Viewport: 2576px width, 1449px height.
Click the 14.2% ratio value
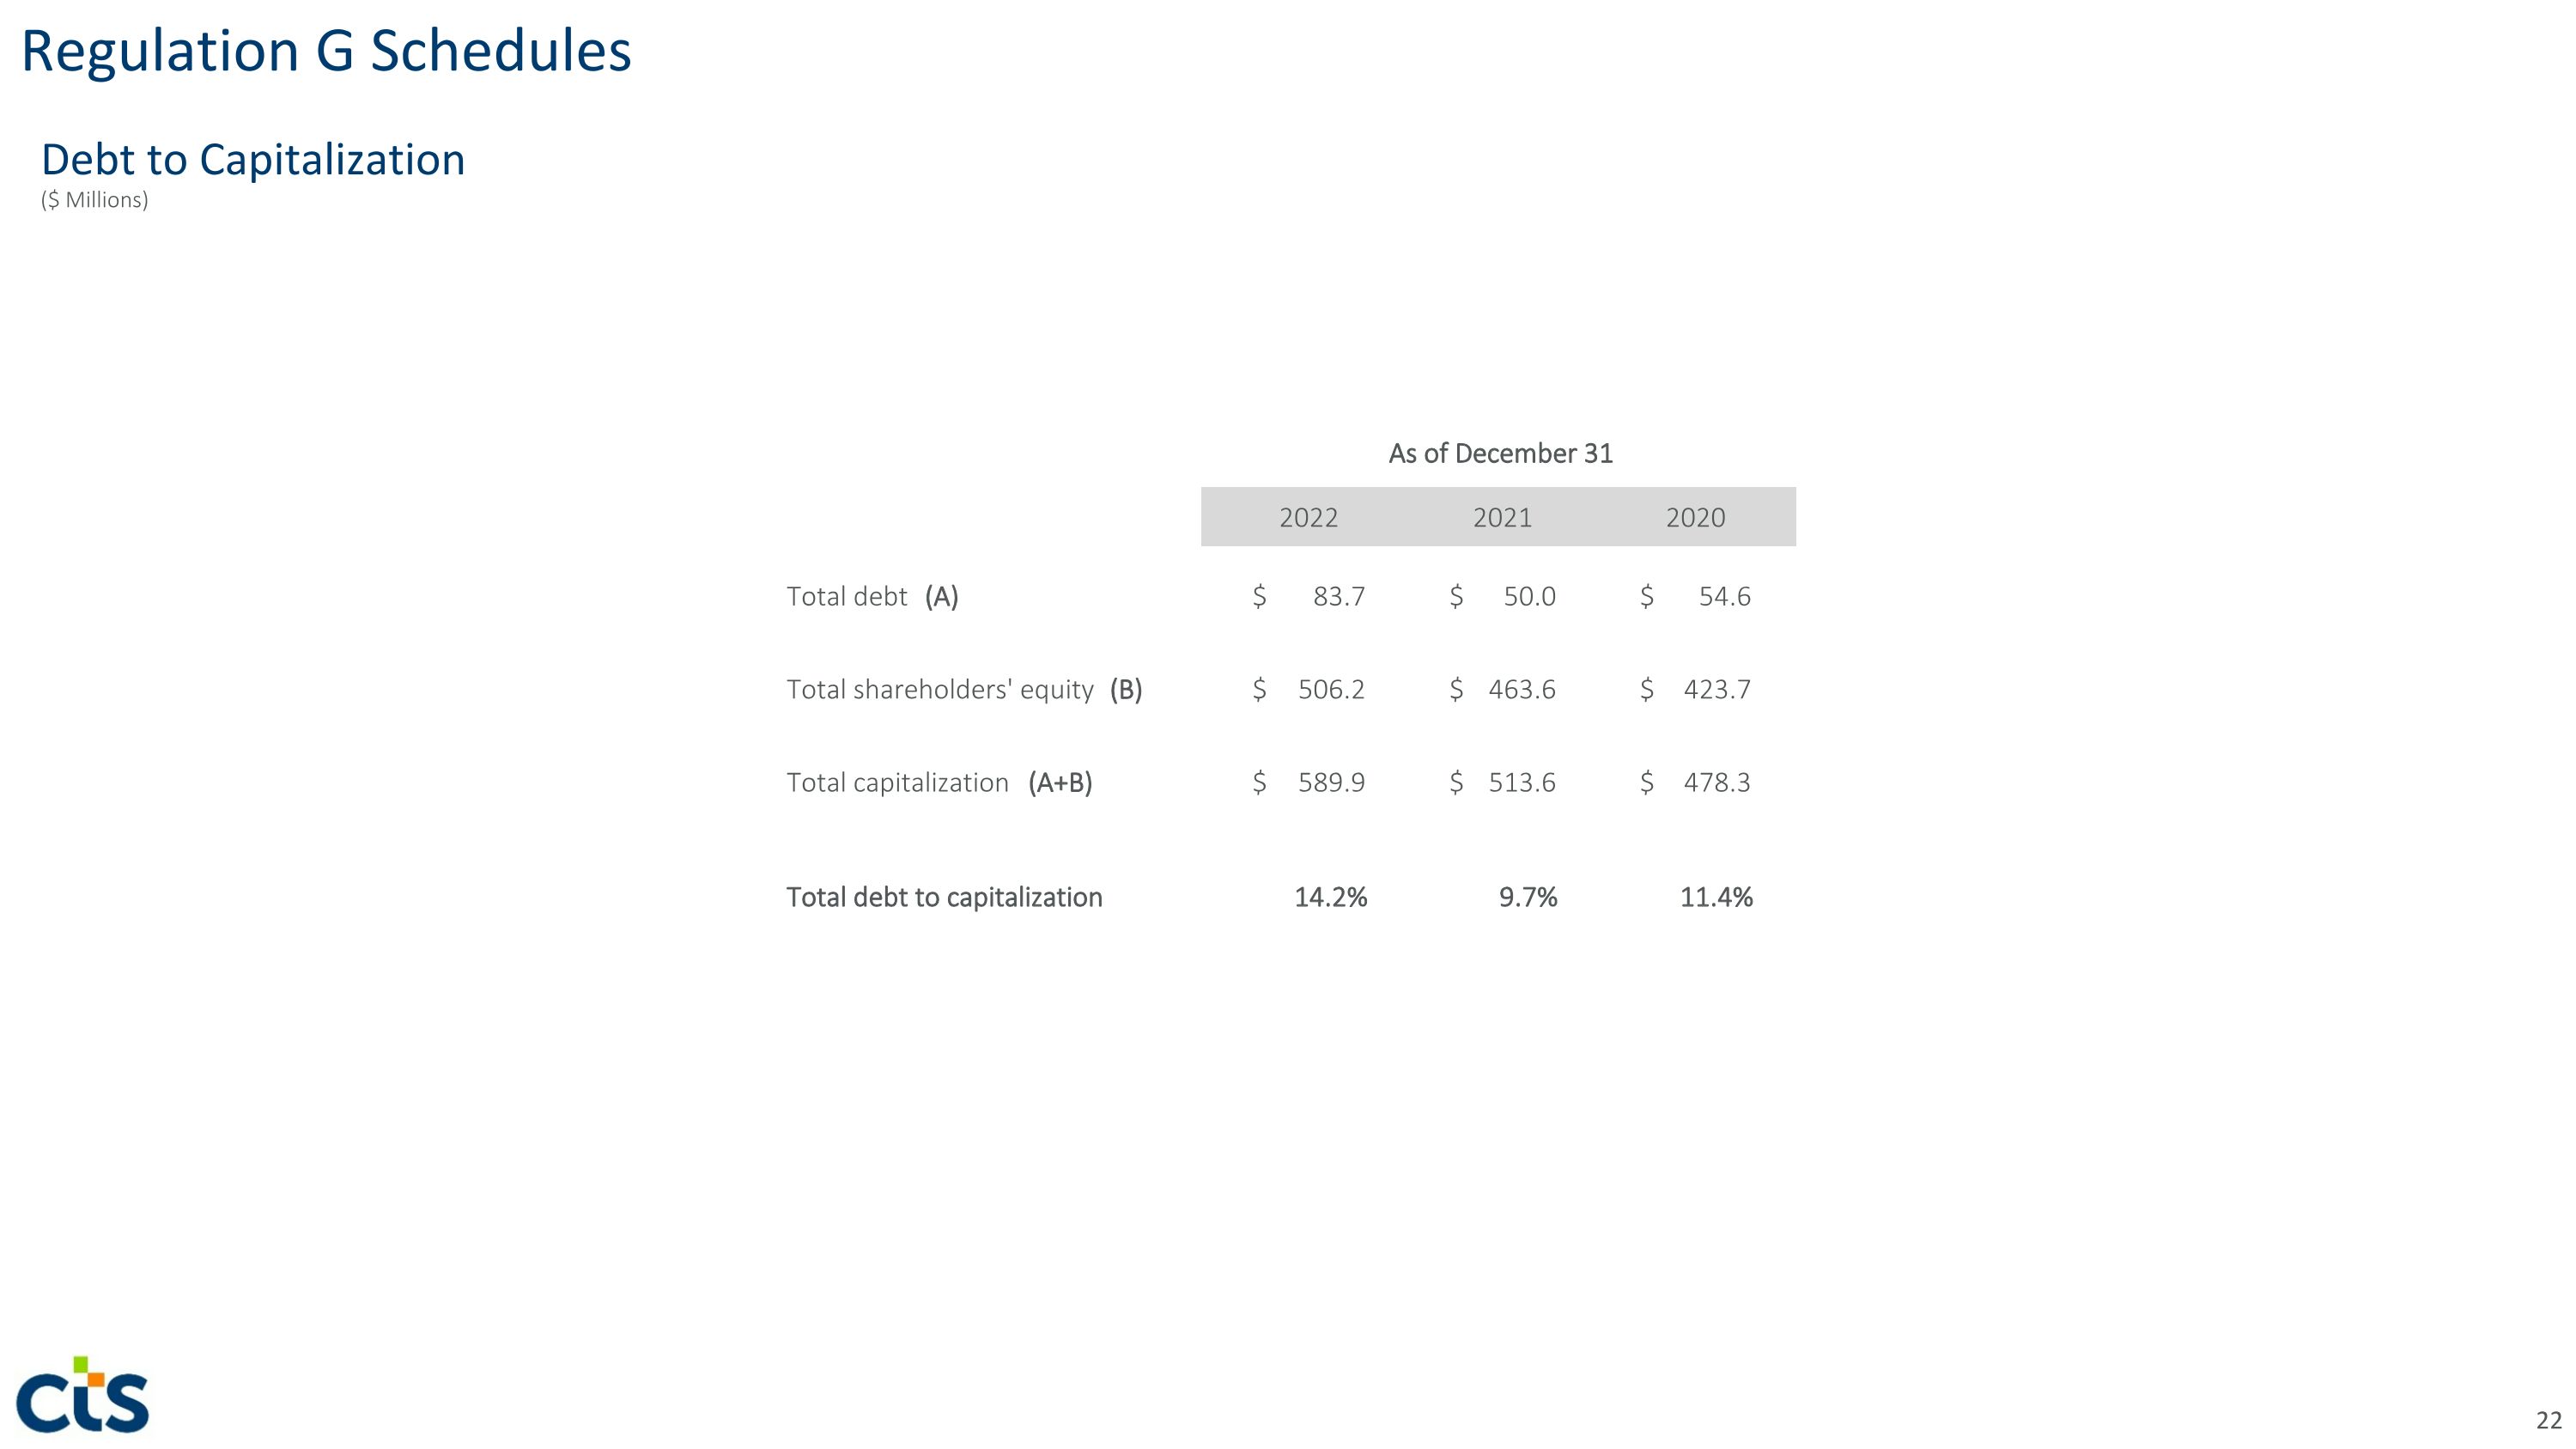coord(1330,898)
